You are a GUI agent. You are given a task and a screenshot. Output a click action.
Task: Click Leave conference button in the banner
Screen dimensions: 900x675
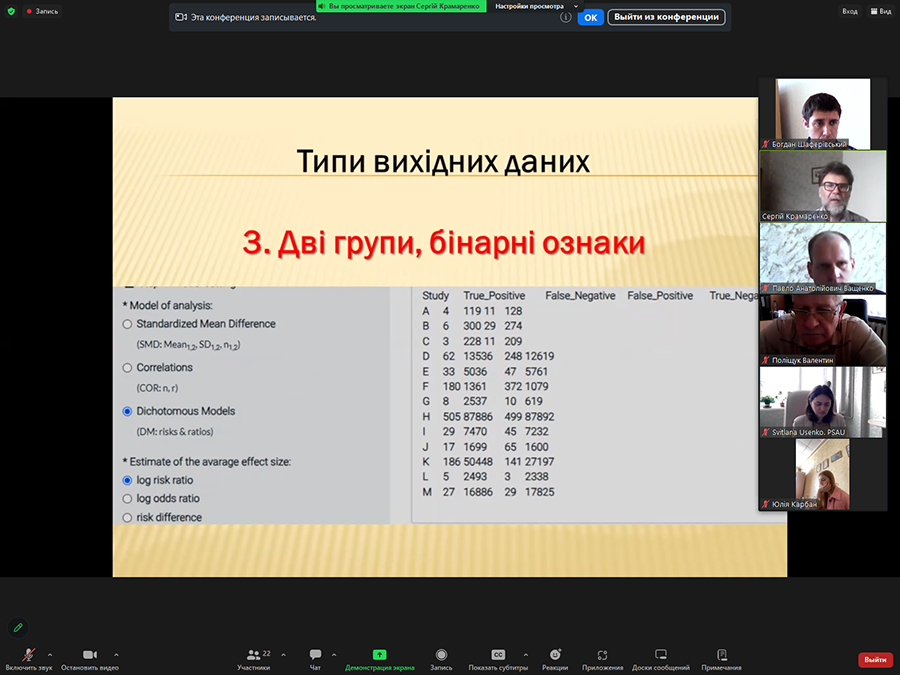click(666, 17)
